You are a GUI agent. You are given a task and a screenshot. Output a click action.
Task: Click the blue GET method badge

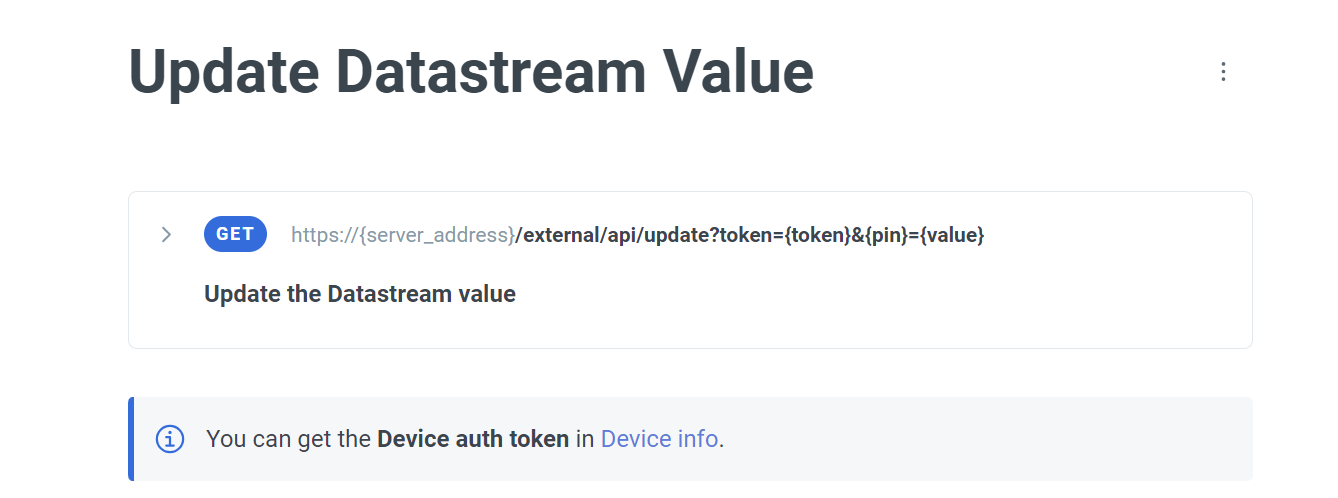point(235,234)
